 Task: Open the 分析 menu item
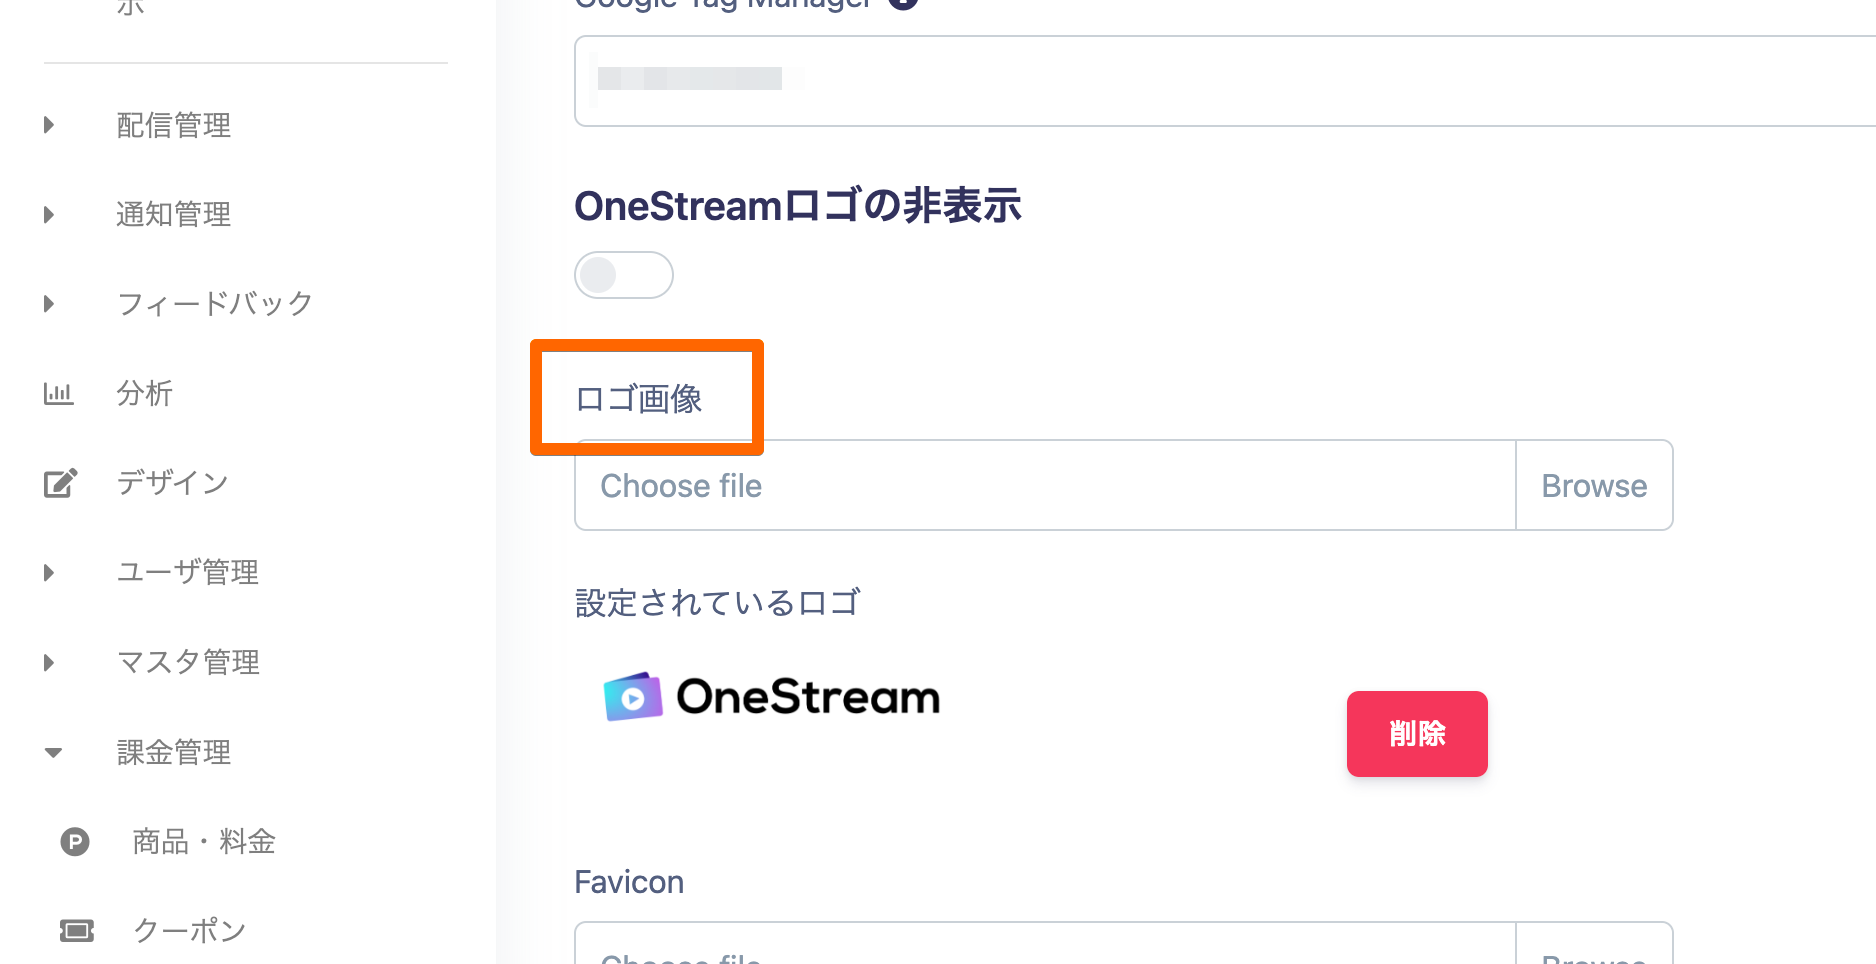pos(145,394)
